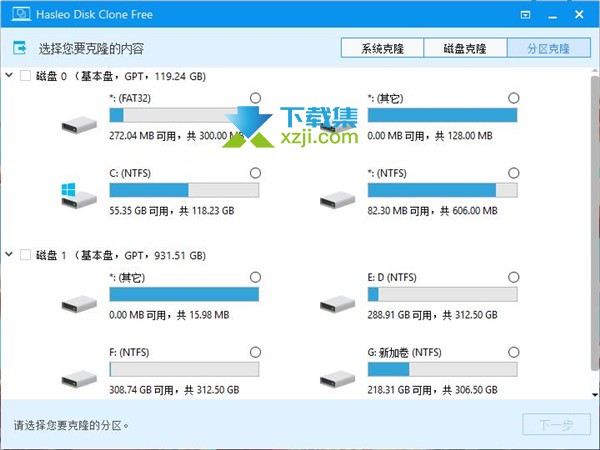This screenshot has width=600, height=450.
Task: Click the text 308.74 GB 可用, 共 312.50 GB
Action: click(x=174, y=390)
